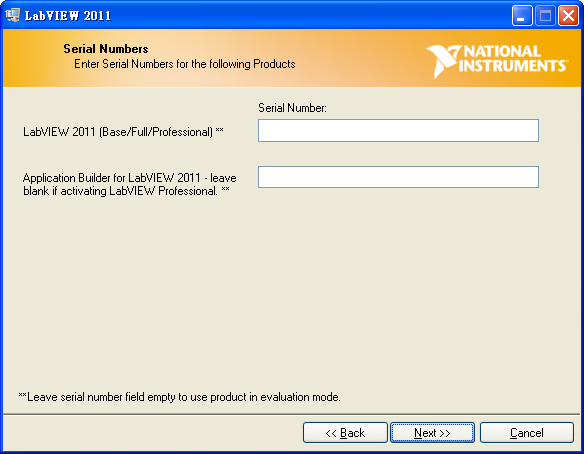
Task: Click the installer icon in title bar
Action: tap(13, 15)
